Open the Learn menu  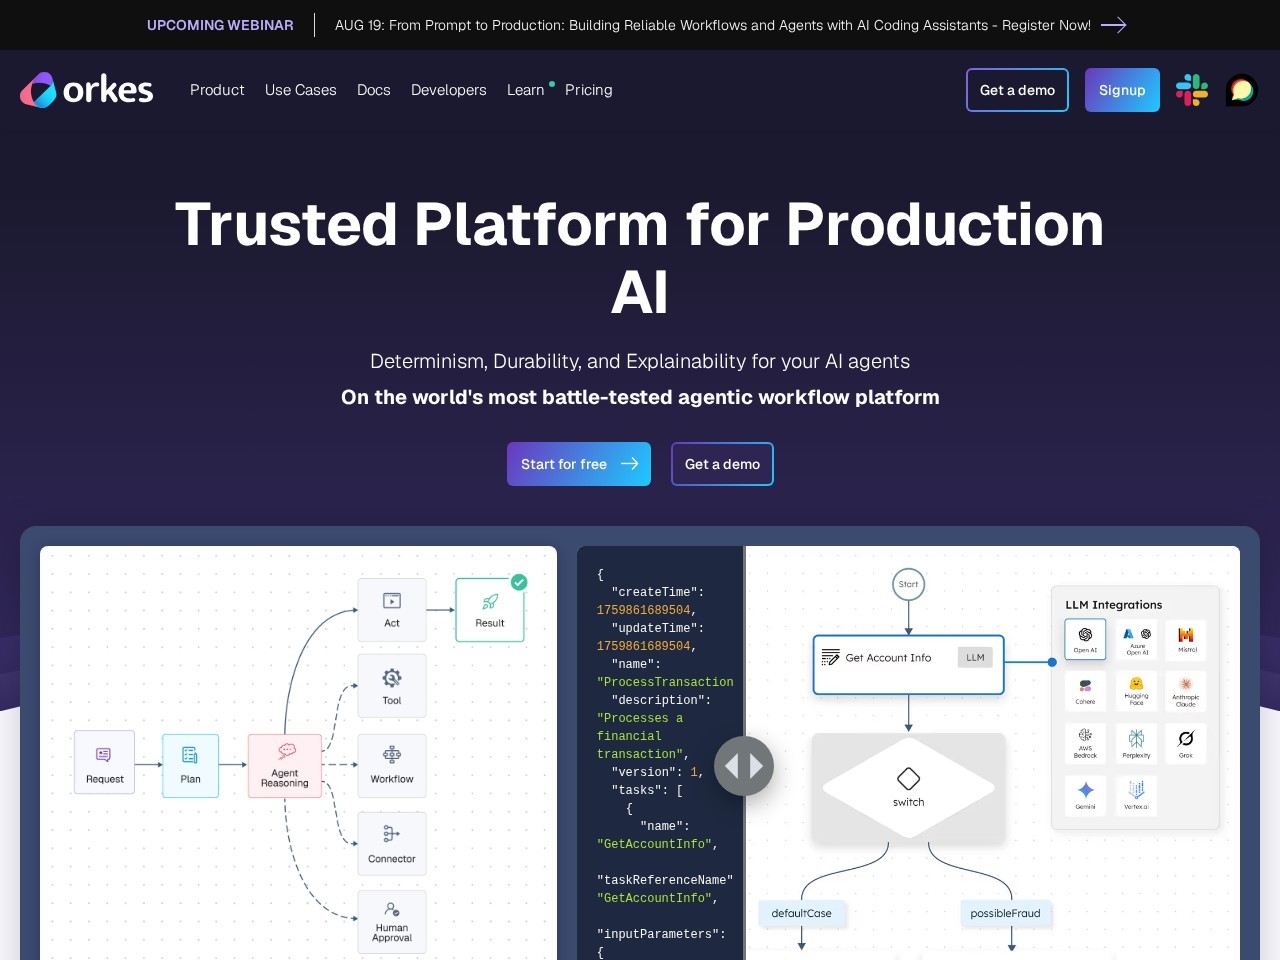point(526,90)
